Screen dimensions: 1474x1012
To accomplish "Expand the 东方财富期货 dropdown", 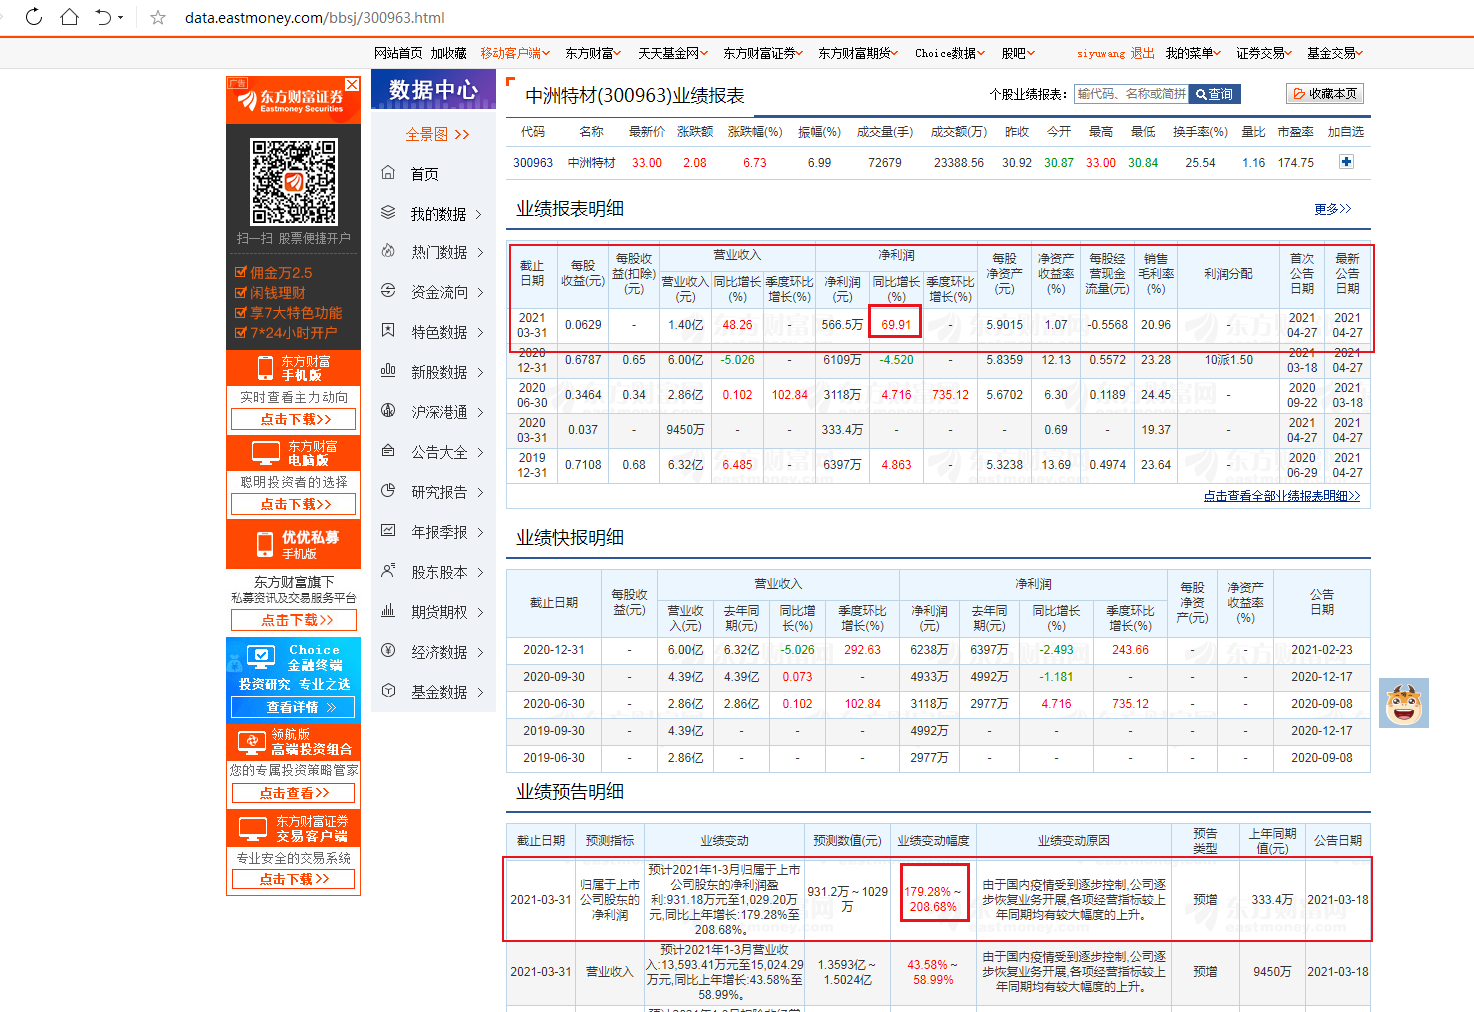I will (x=858, y=53).
